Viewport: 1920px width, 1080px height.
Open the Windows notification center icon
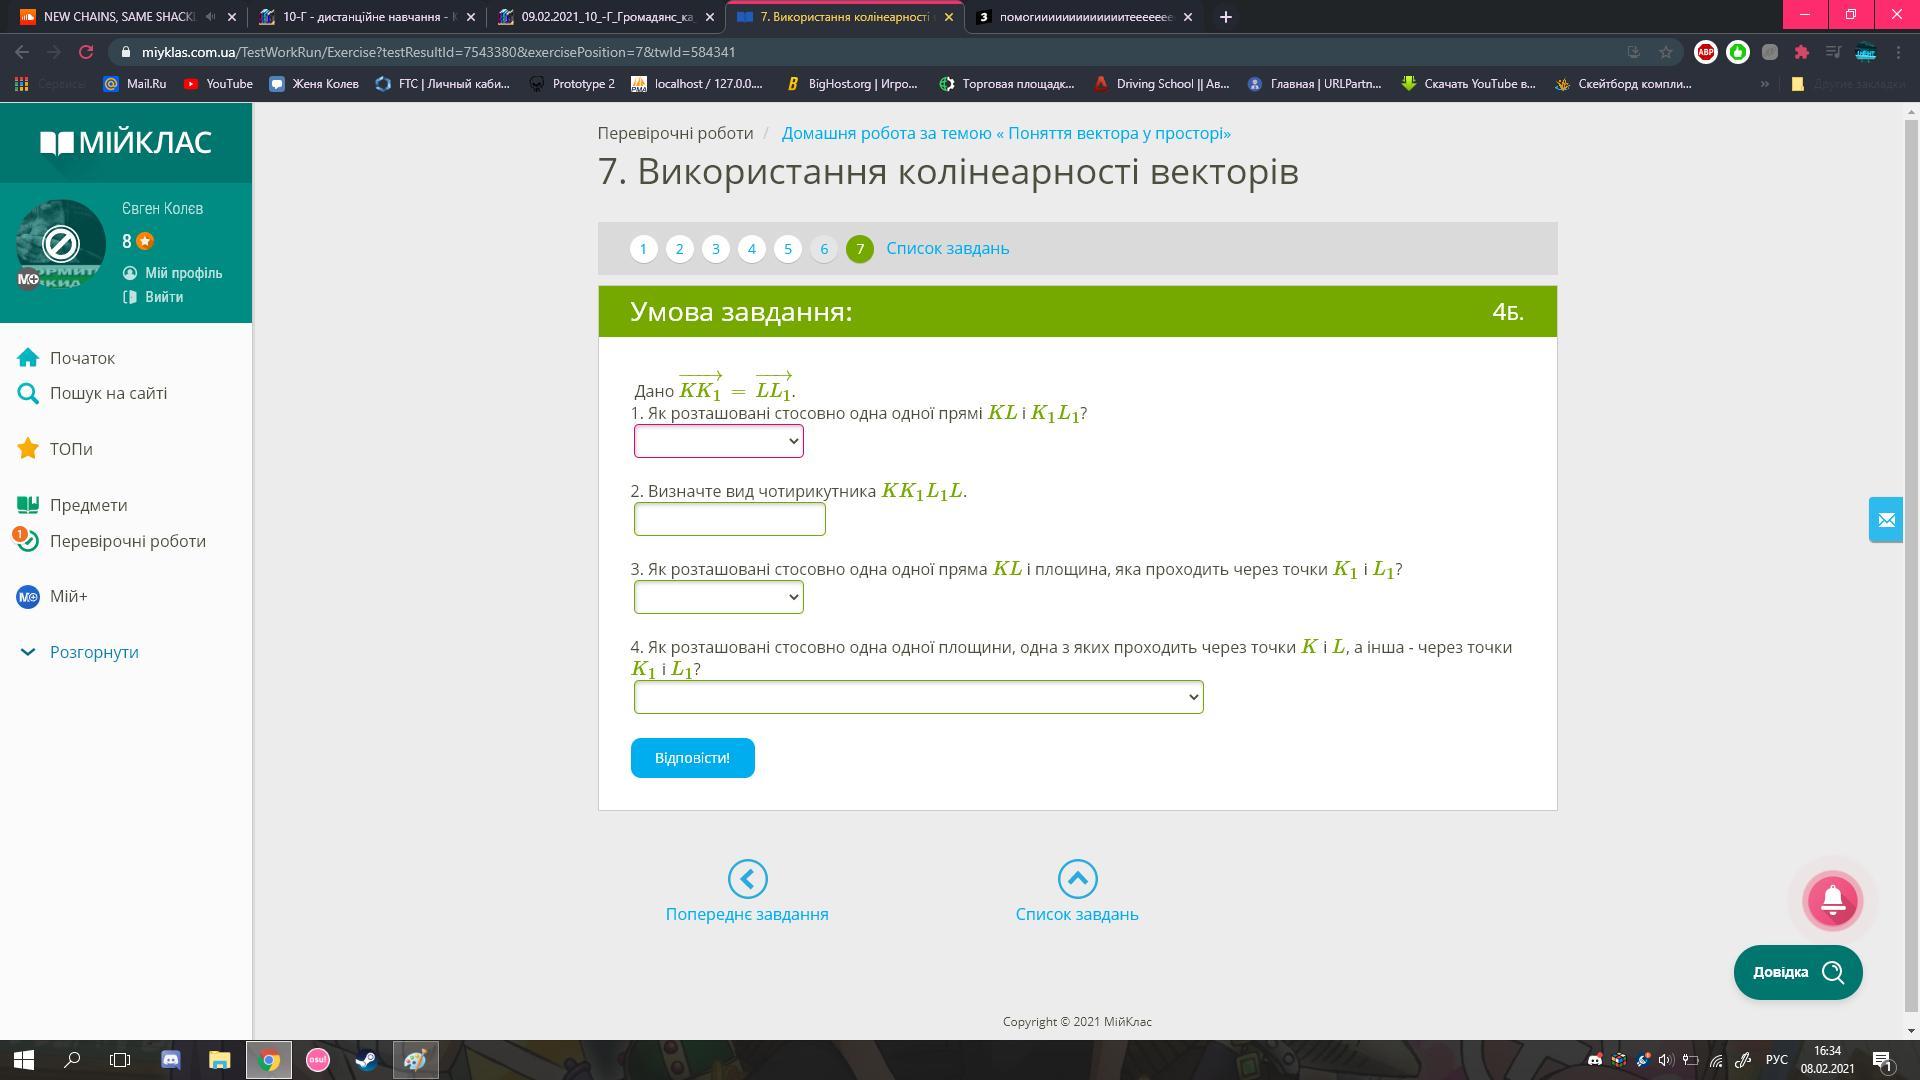[1882, 1060]
